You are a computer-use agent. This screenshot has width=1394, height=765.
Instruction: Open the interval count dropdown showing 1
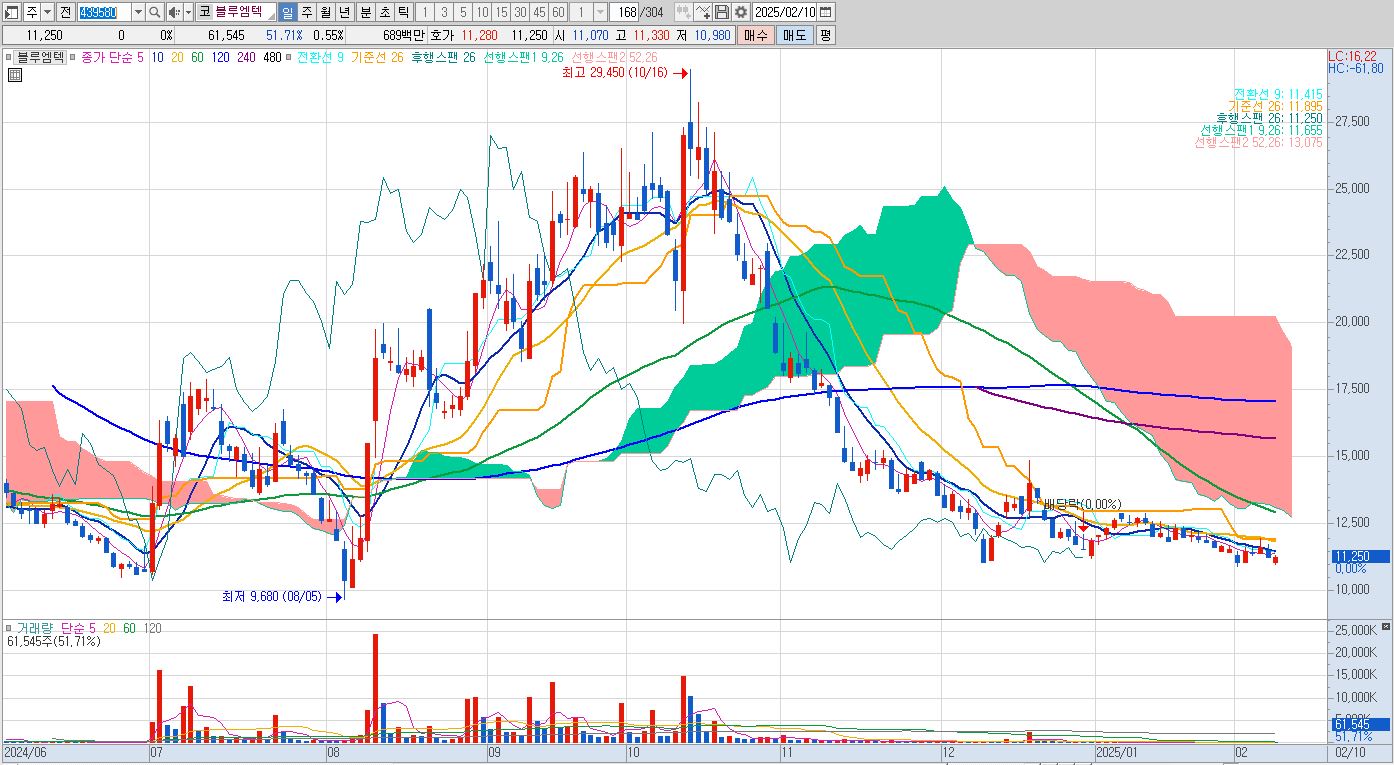click(600, 12)
